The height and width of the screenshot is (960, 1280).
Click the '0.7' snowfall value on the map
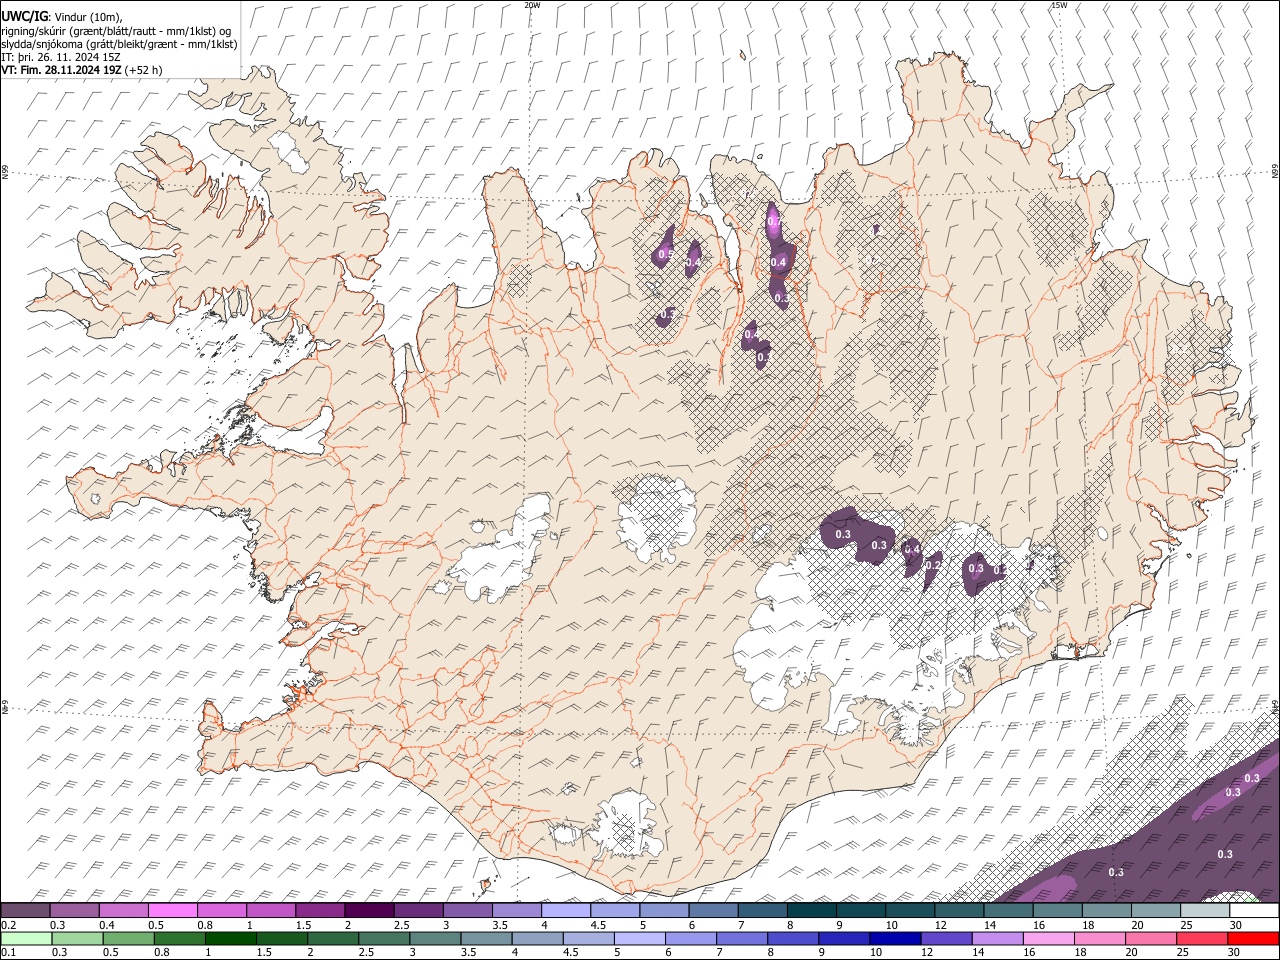tap(773, 220)
